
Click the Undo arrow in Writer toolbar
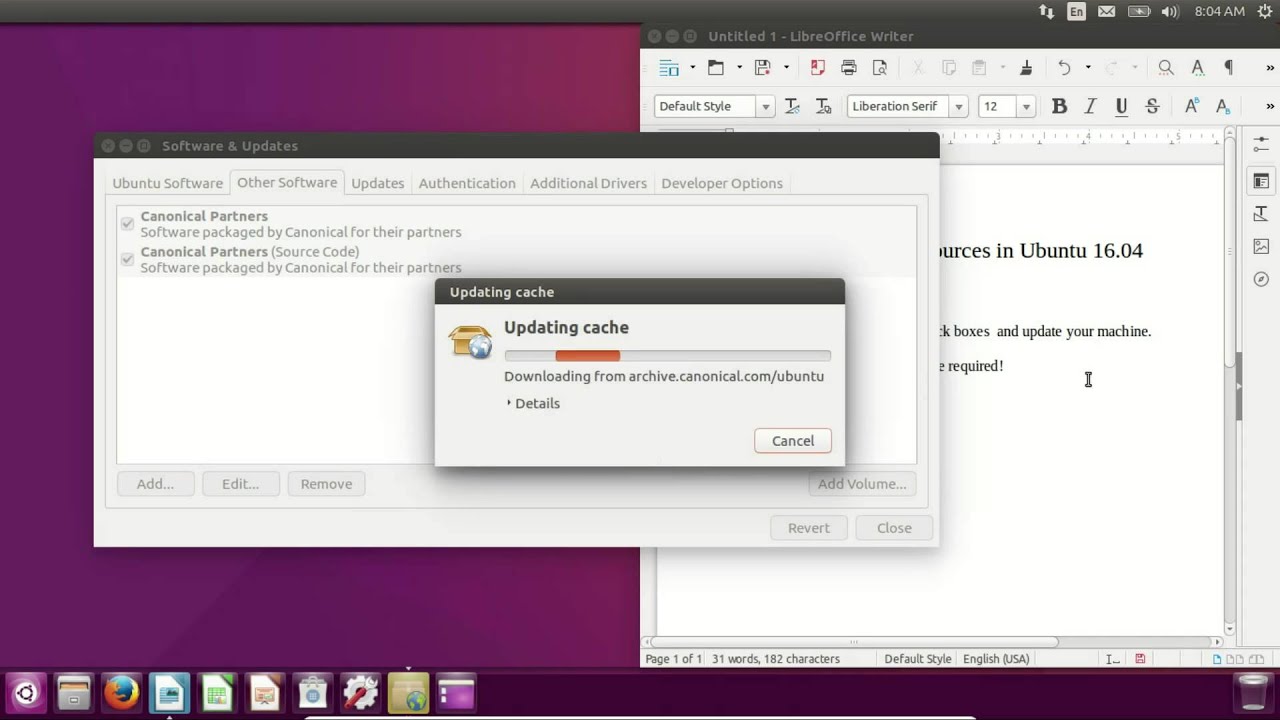(1064, 68)
